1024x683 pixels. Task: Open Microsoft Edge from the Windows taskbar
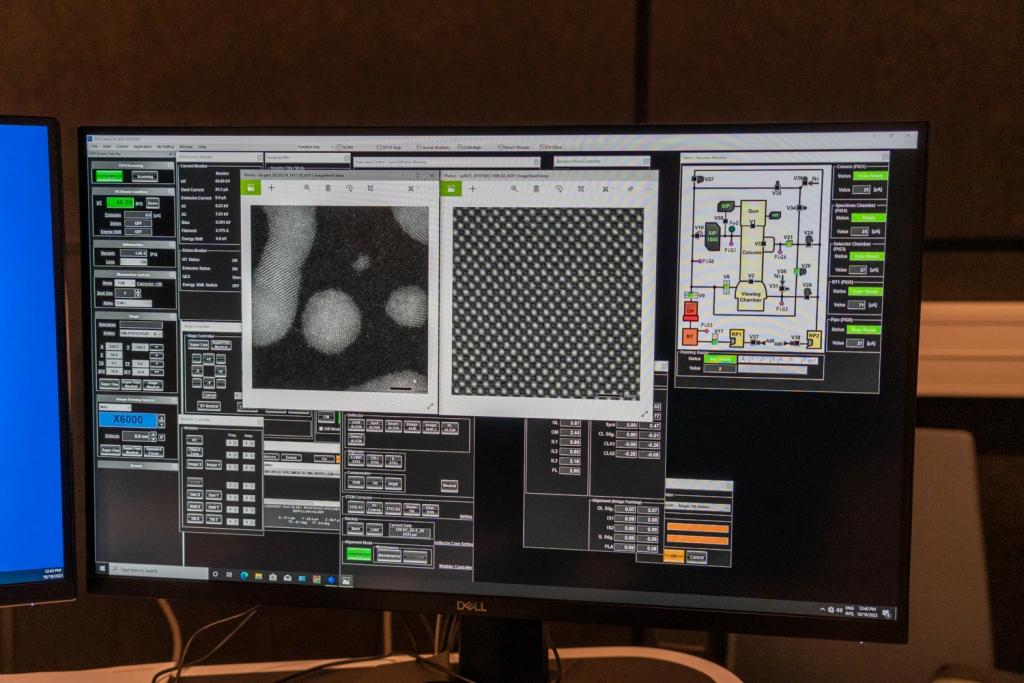click(244, 575)
